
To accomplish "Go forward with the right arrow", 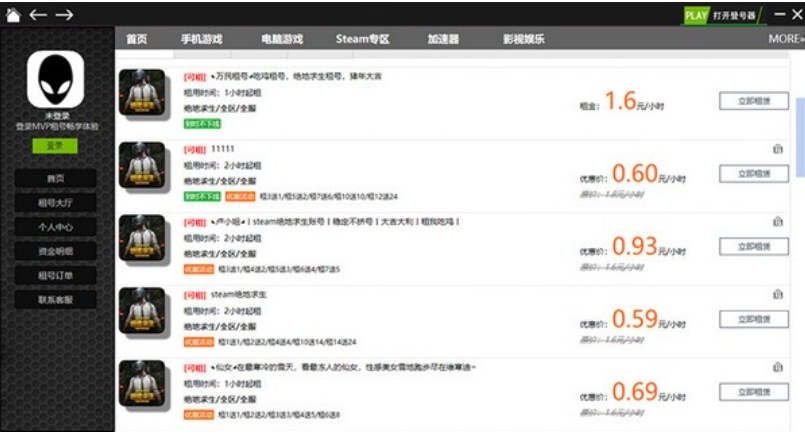I will click(64, 14).
